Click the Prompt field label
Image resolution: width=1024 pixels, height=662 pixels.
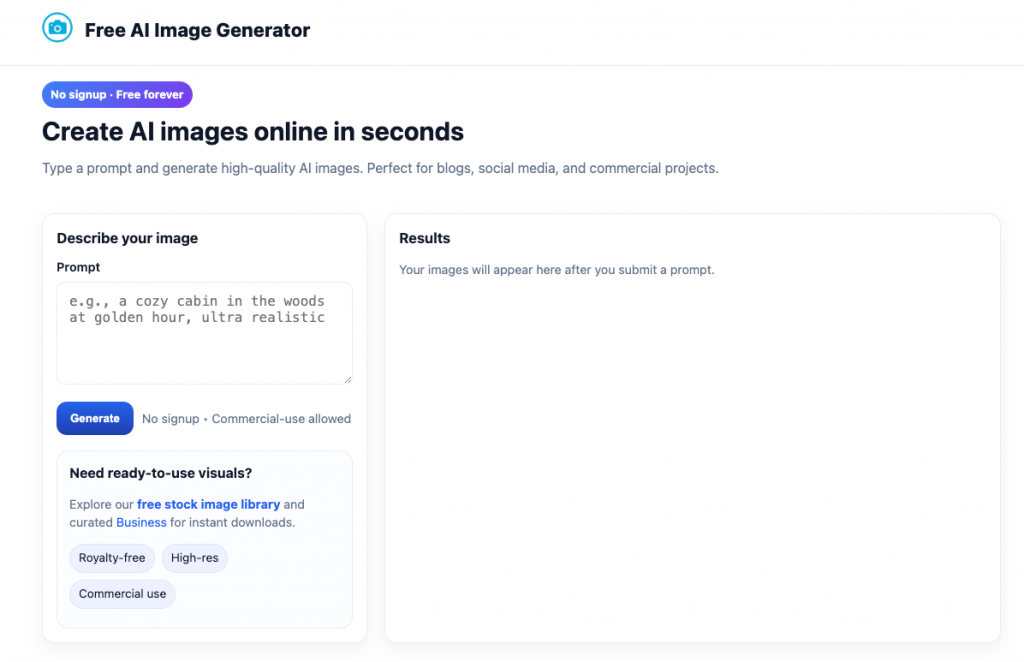pos(78,267)
